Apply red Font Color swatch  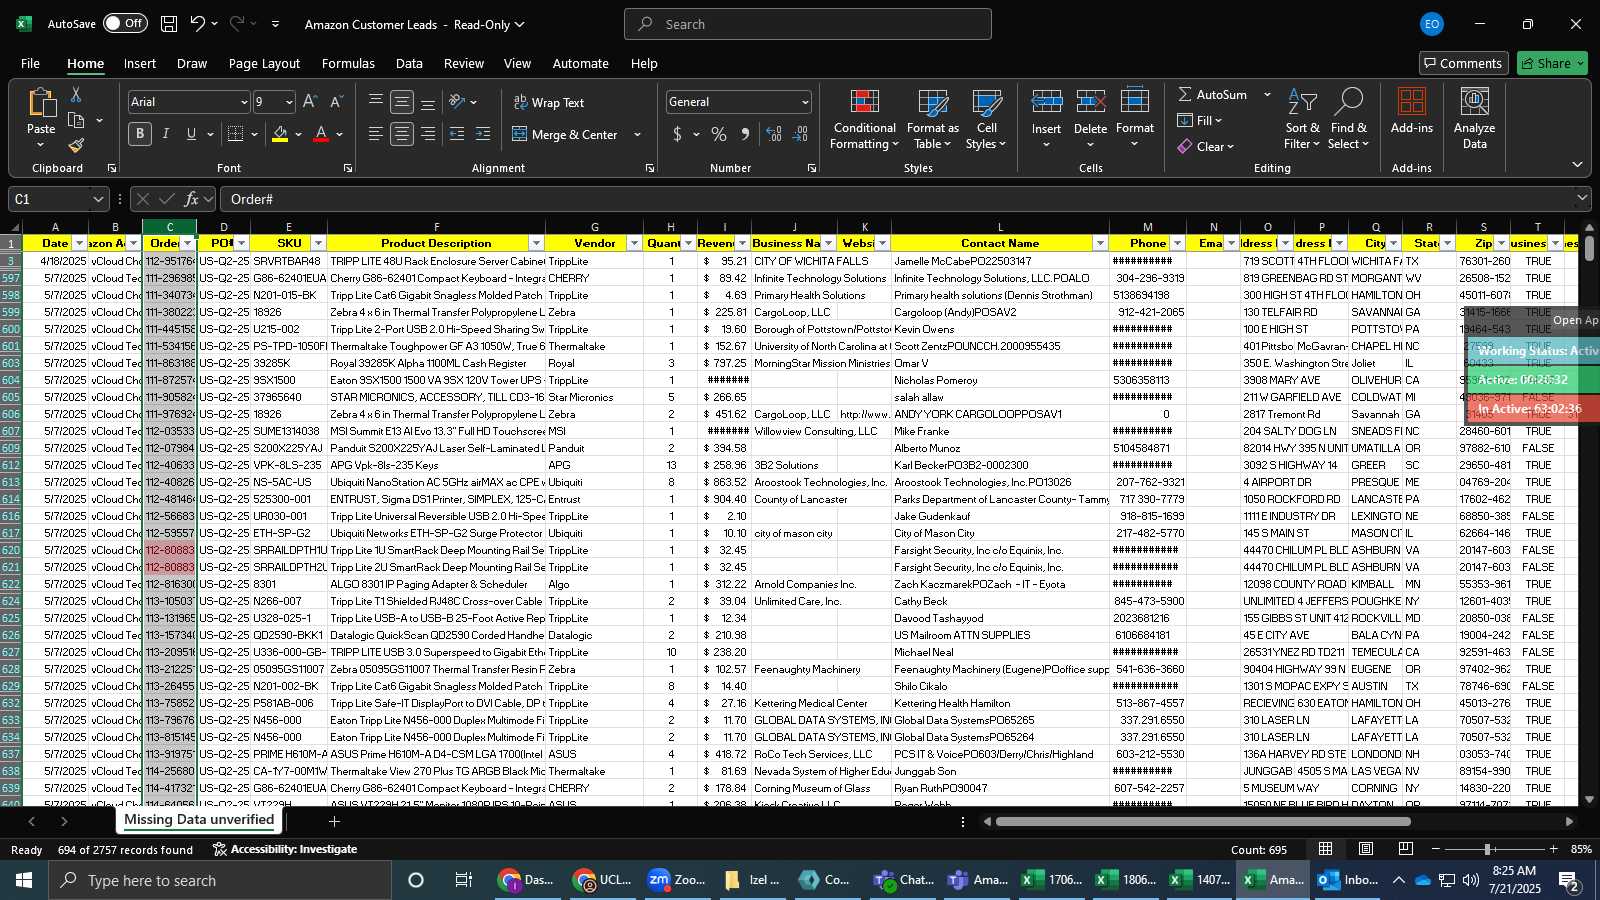[x=321, y=134]
